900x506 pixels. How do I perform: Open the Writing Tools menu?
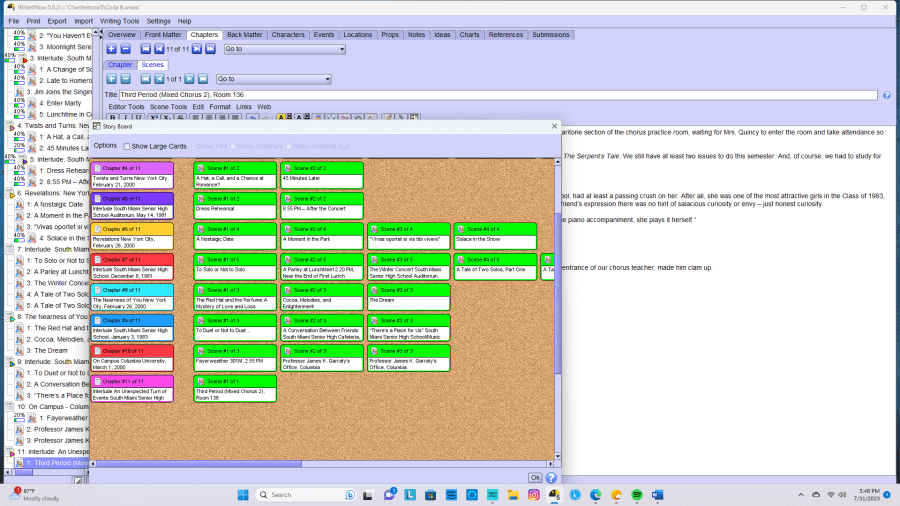tap(119, 21)
